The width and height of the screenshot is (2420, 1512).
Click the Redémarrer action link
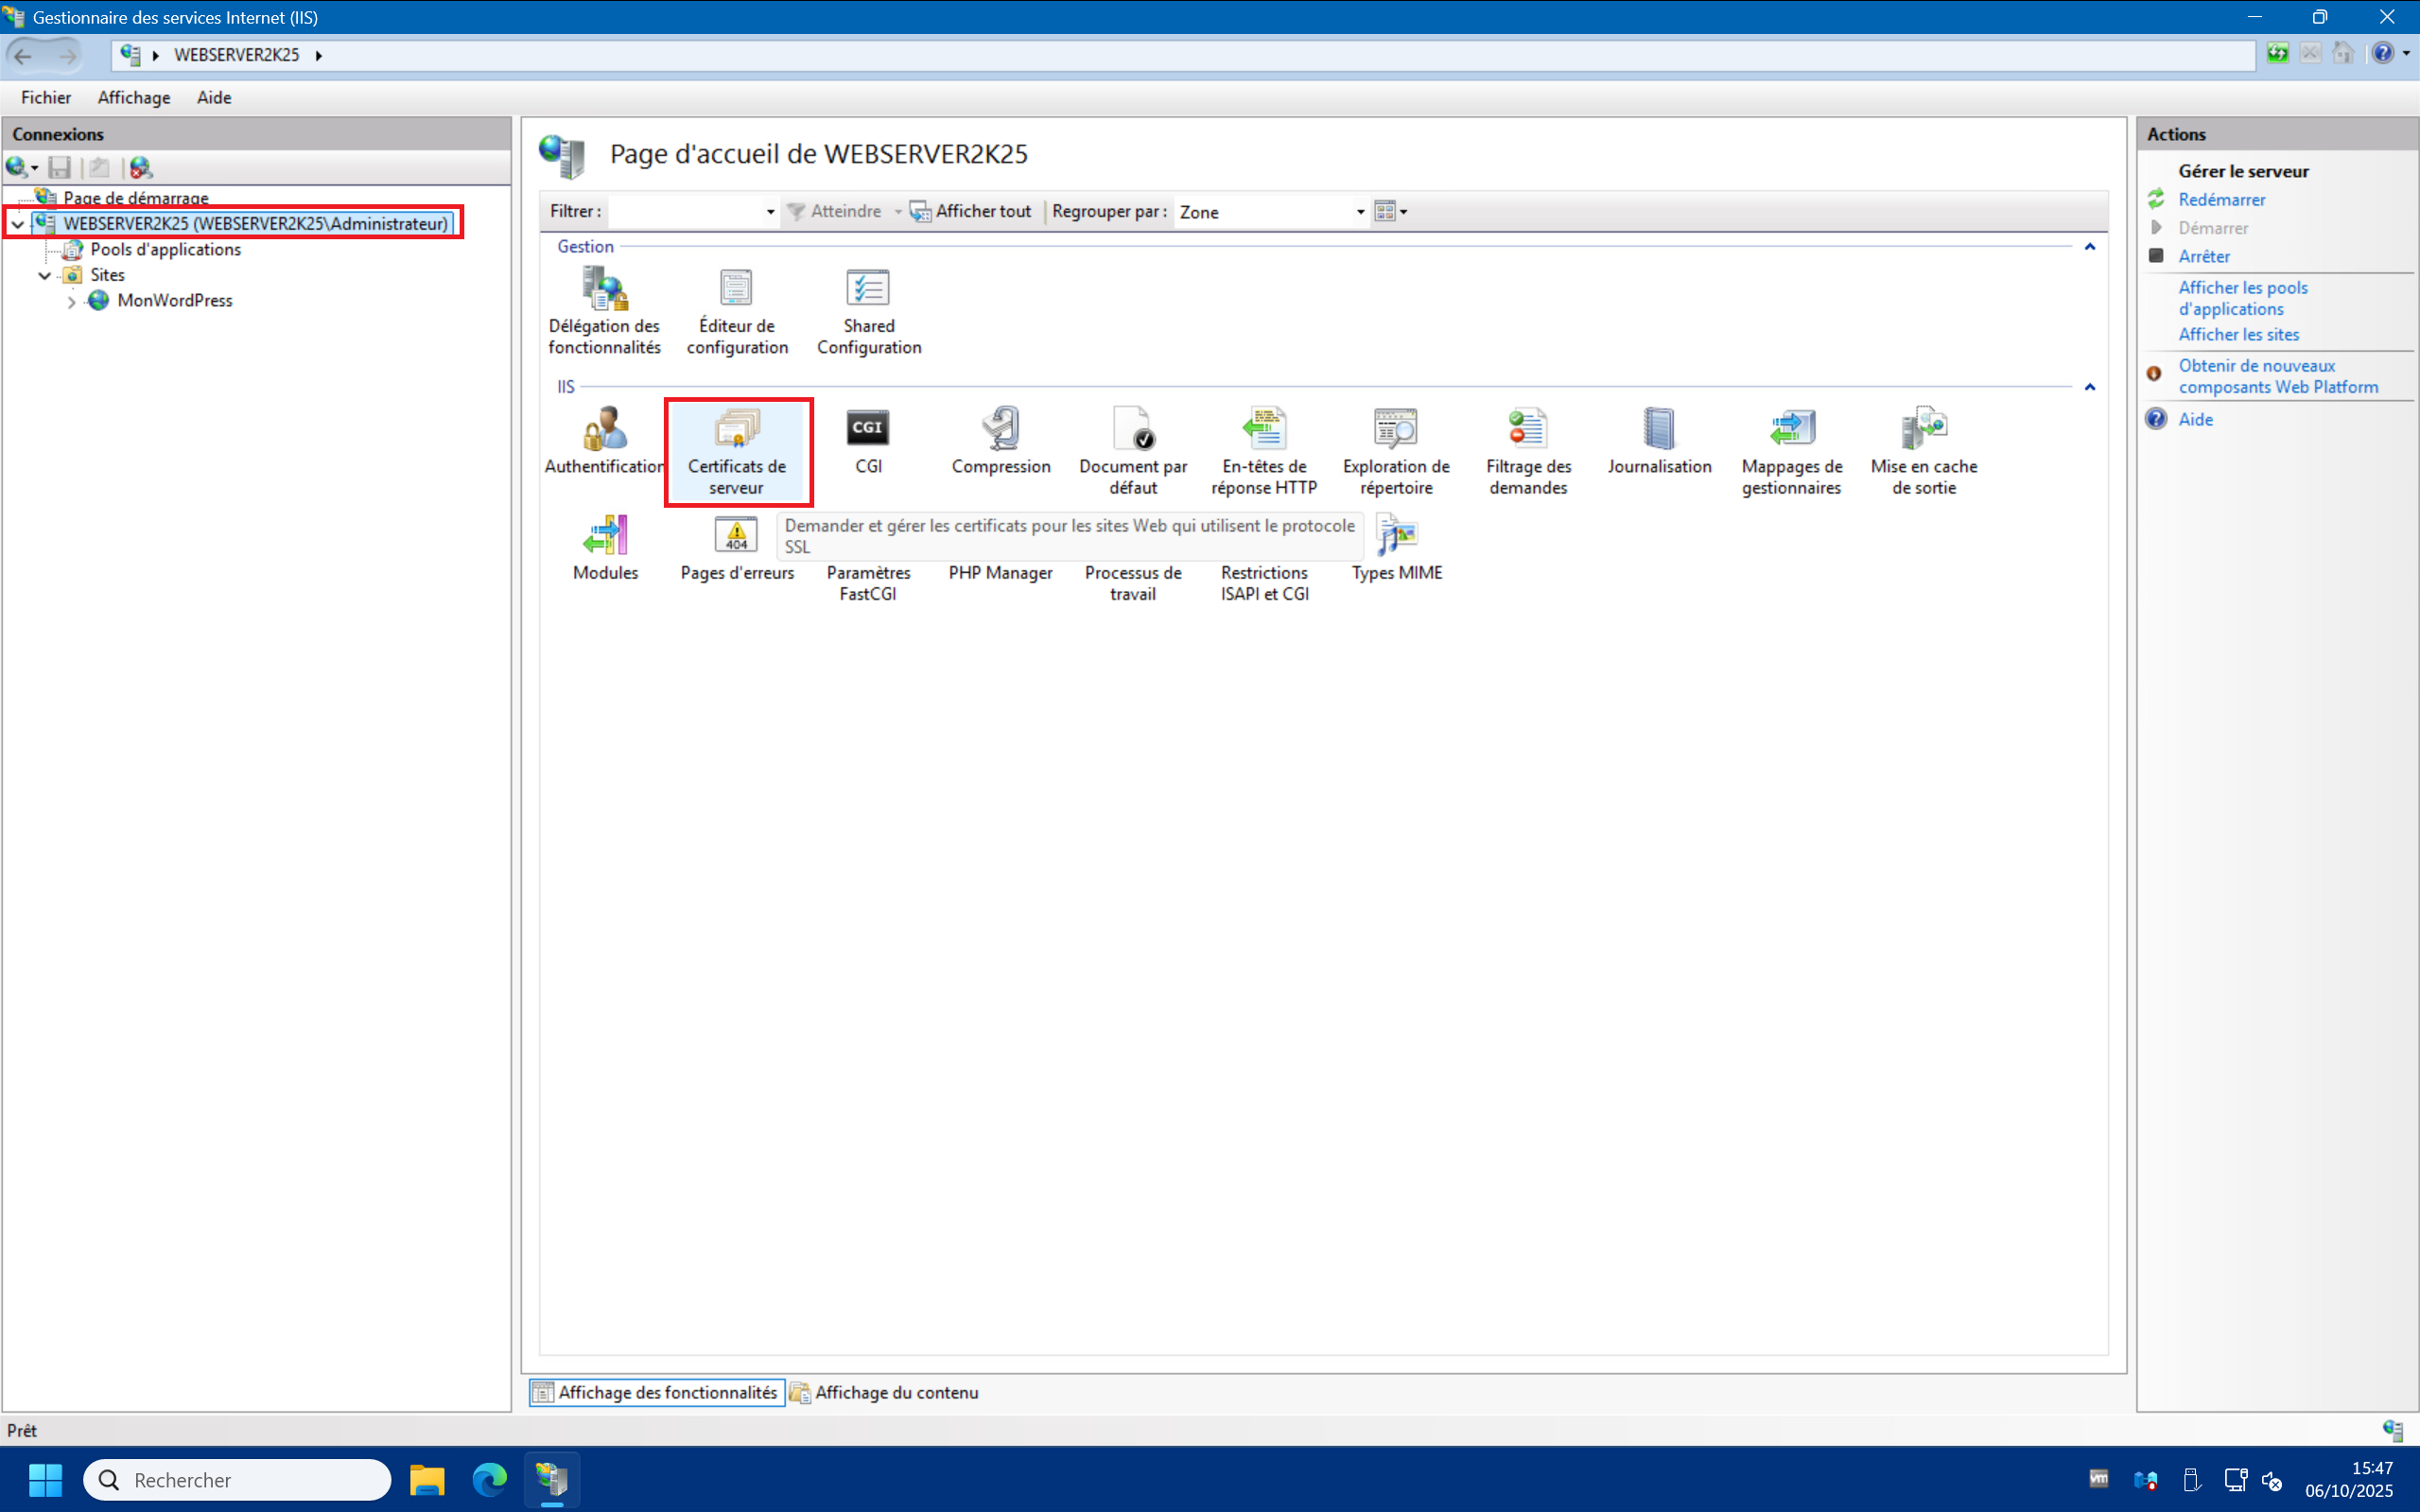tap(2221, 200)
